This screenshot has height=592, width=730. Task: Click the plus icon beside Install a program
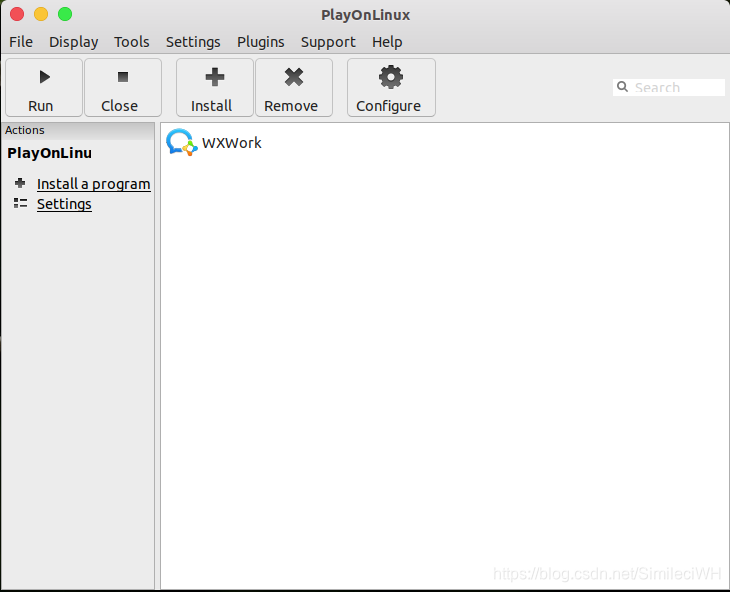click(x=20, y=183)
